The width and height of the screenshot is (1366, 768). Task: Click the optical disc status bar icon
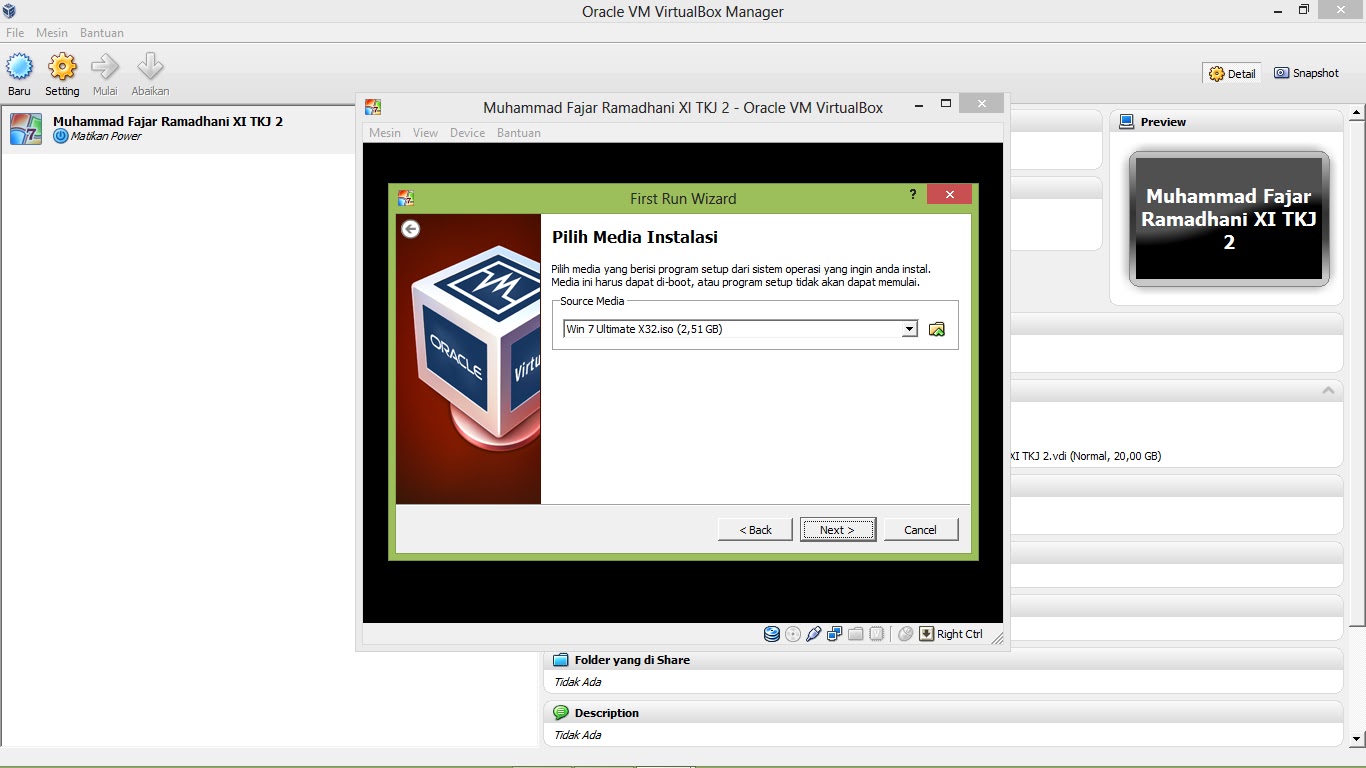(x=793, y=634)
